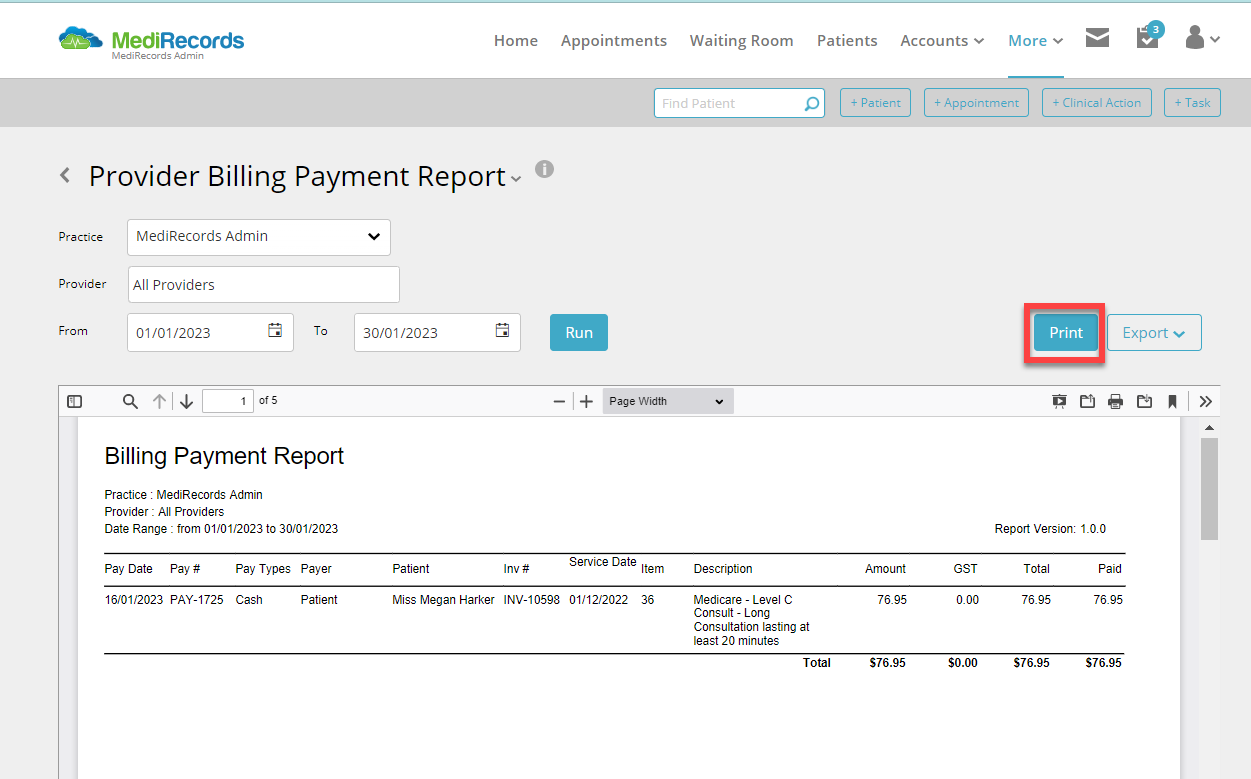Screen dimensions: 1251x779
Task: Show report info via the grey i icon
Action: click(x=544, y=169)
